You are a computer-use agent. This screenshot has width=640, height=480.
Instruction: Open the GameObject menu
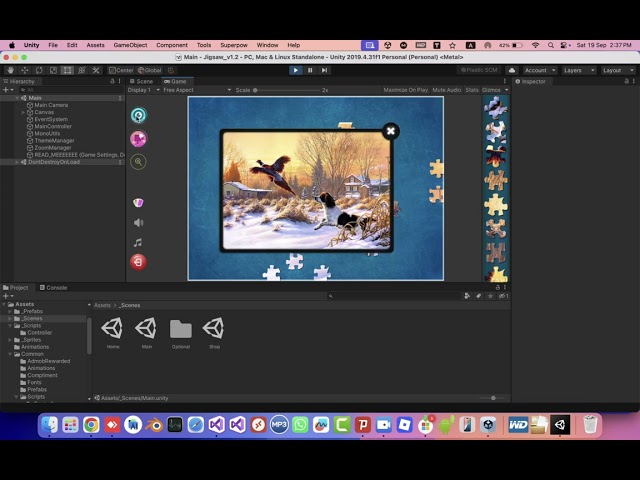130,45
